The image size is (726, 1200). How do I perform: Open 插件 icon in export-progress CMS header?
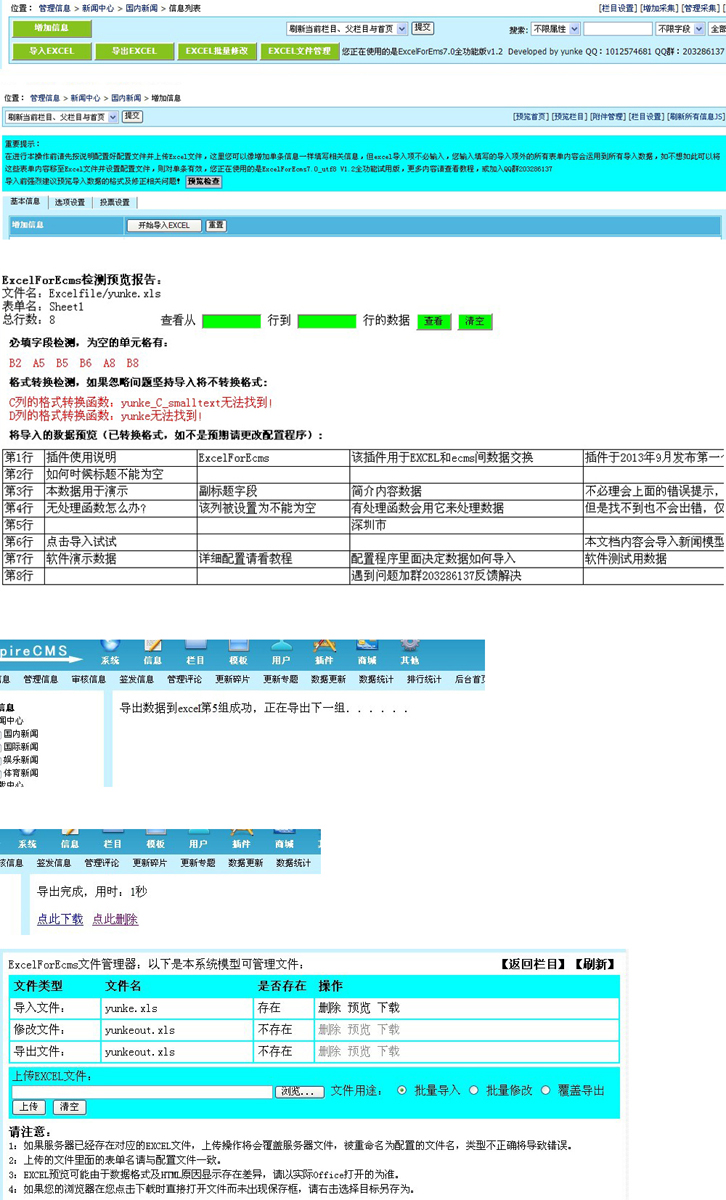click(x=324, y=652)
